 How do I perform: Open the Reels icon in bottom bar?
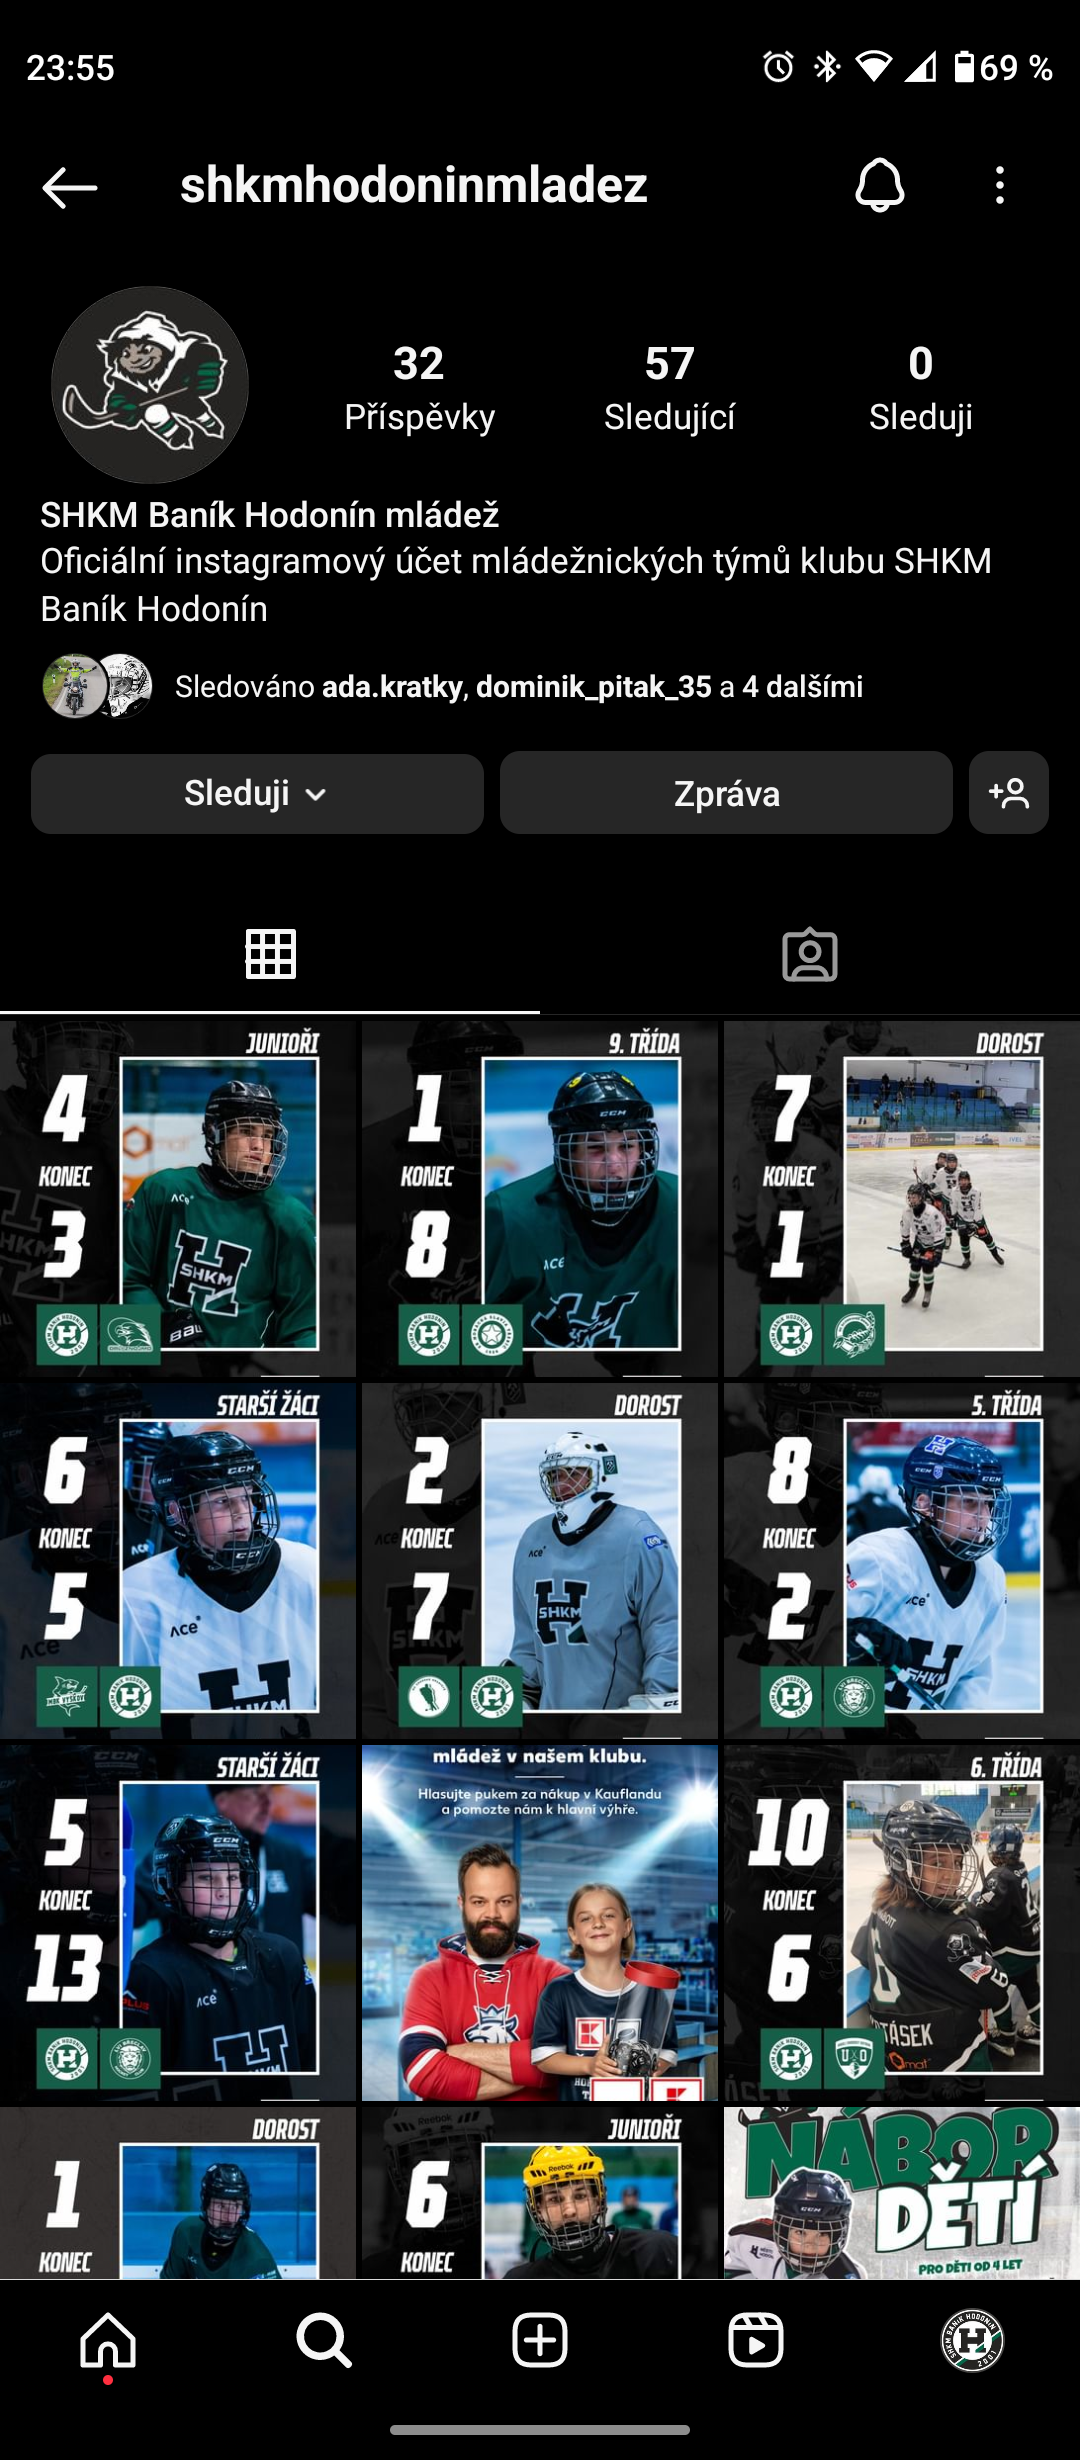pos(756,2340)
